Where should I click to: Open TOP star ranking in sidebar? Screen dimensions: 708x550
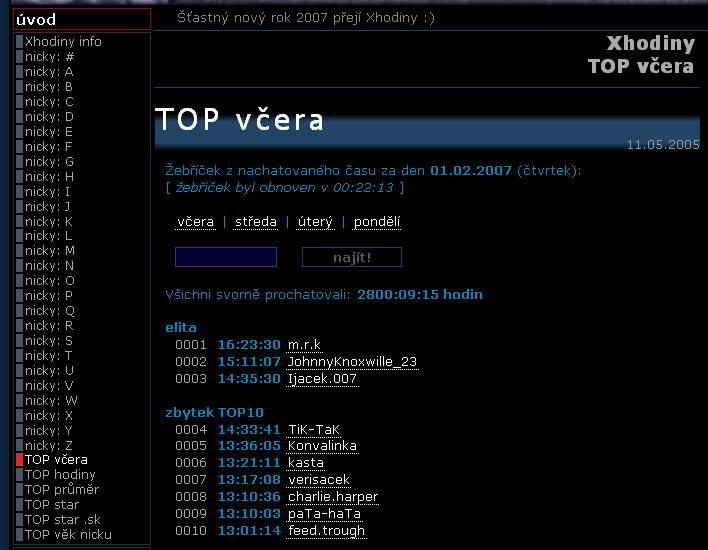pos(52,505)
